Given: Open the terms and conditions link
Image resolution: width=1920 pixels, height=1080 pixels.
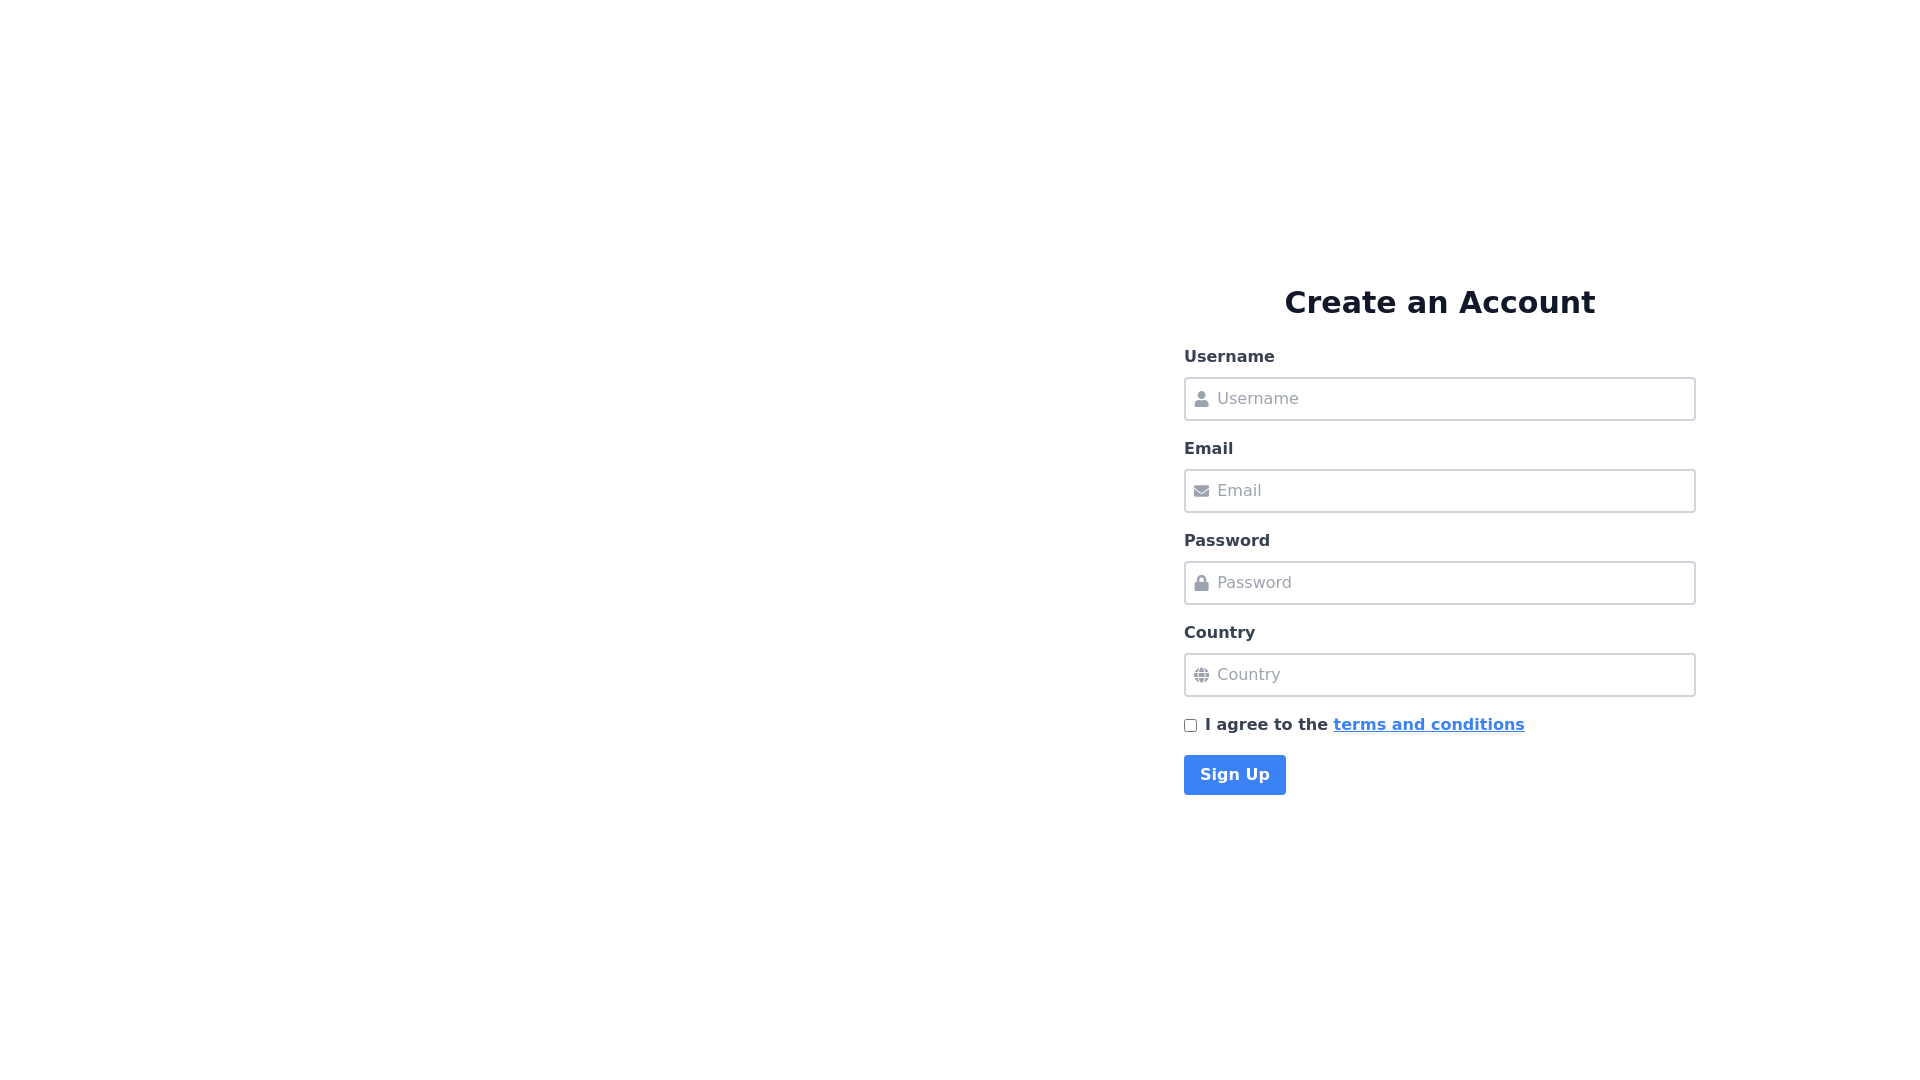Looking at the screenshot, I should pyautogui.click(x=1428, y=725).
